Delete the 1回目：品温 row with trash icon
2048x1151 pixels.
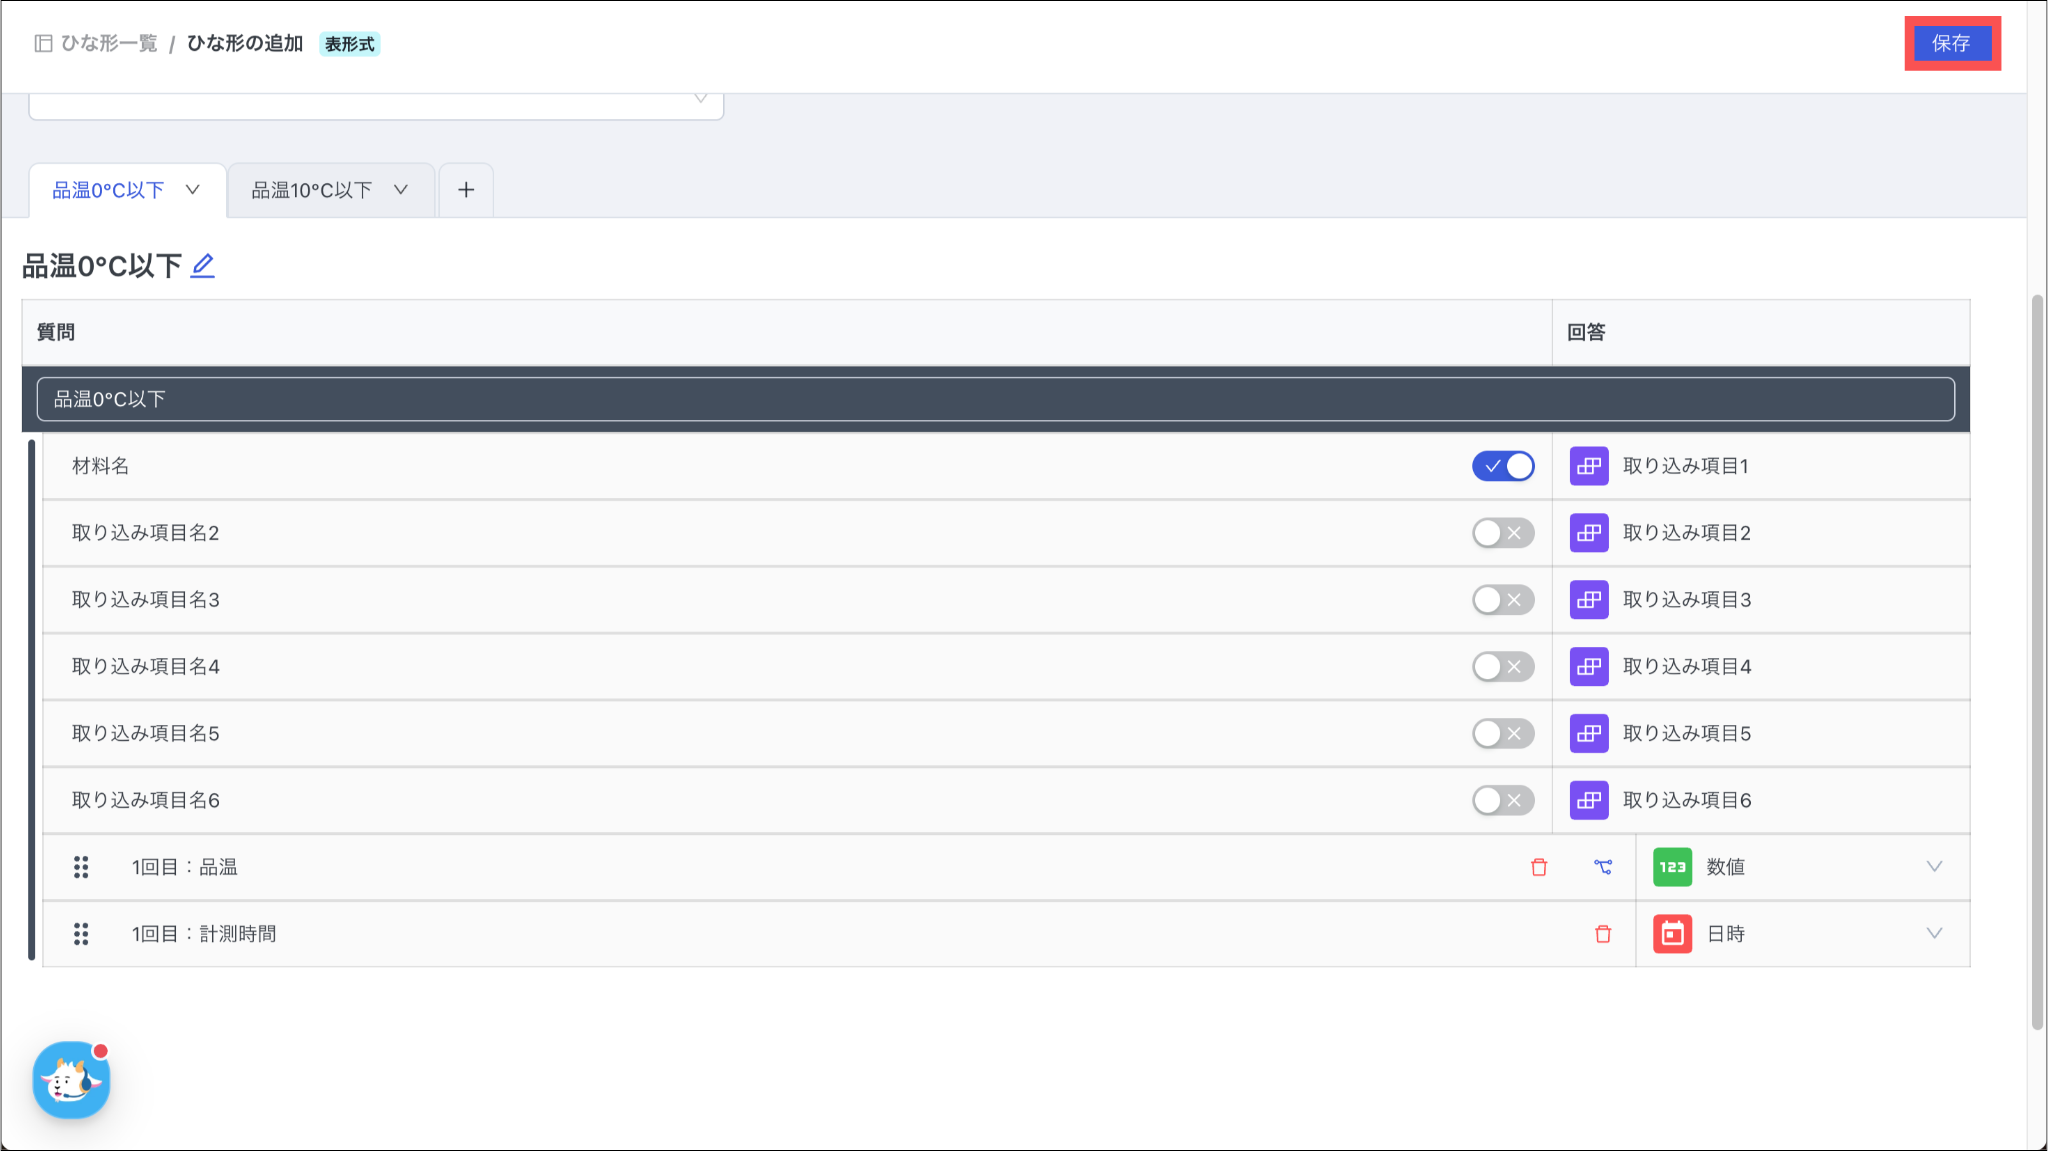1539,867
